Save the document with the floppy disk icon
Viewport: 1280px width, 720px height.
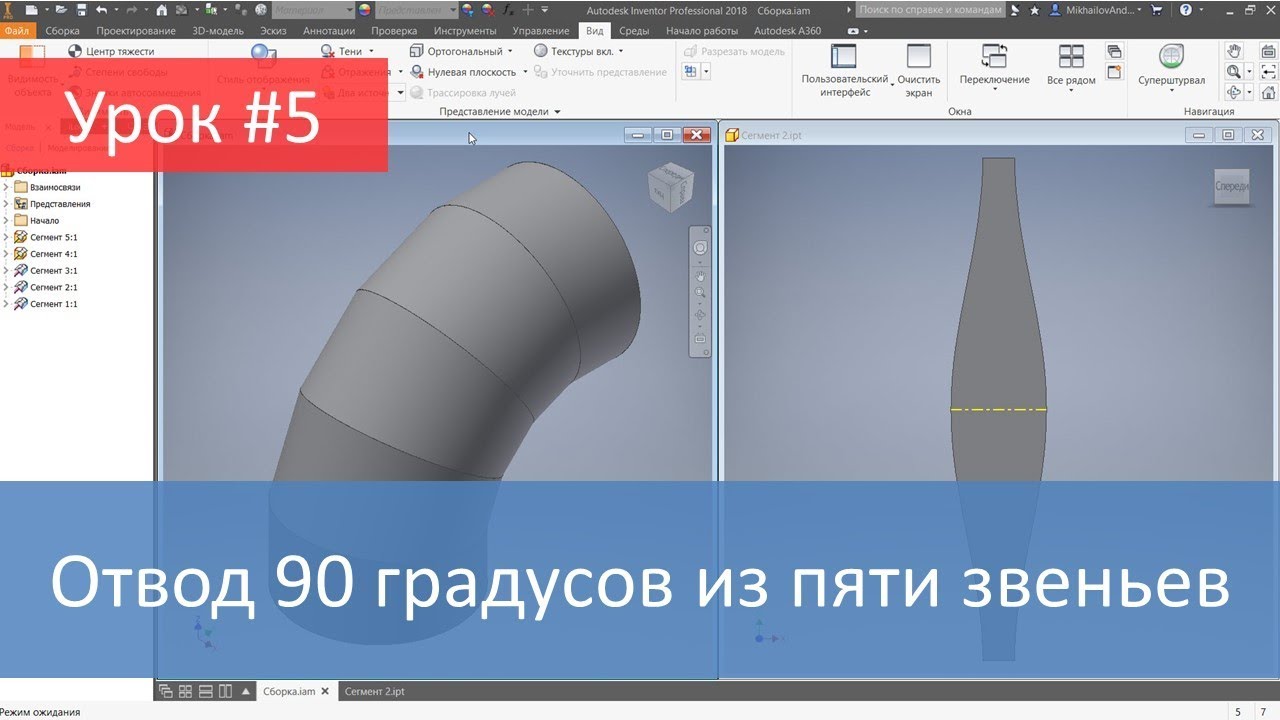click(x=81, y=10)
